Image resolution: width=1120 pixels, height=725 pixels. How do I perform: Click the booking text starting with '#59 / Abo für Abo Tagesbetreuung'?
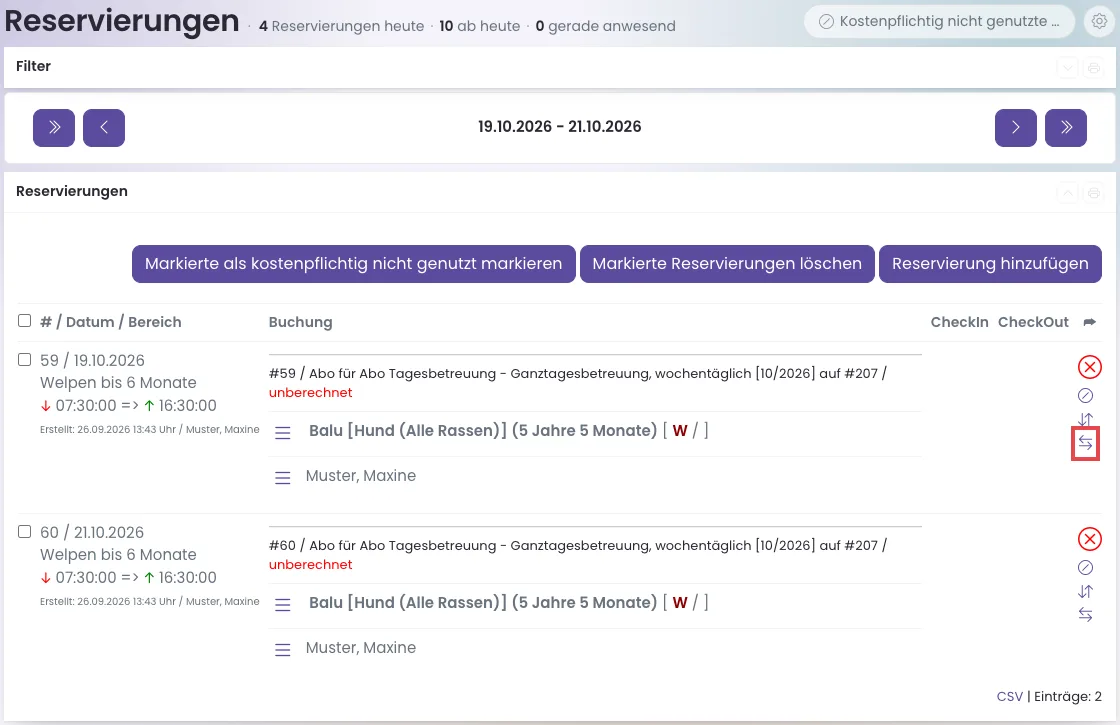click(578, 374)
